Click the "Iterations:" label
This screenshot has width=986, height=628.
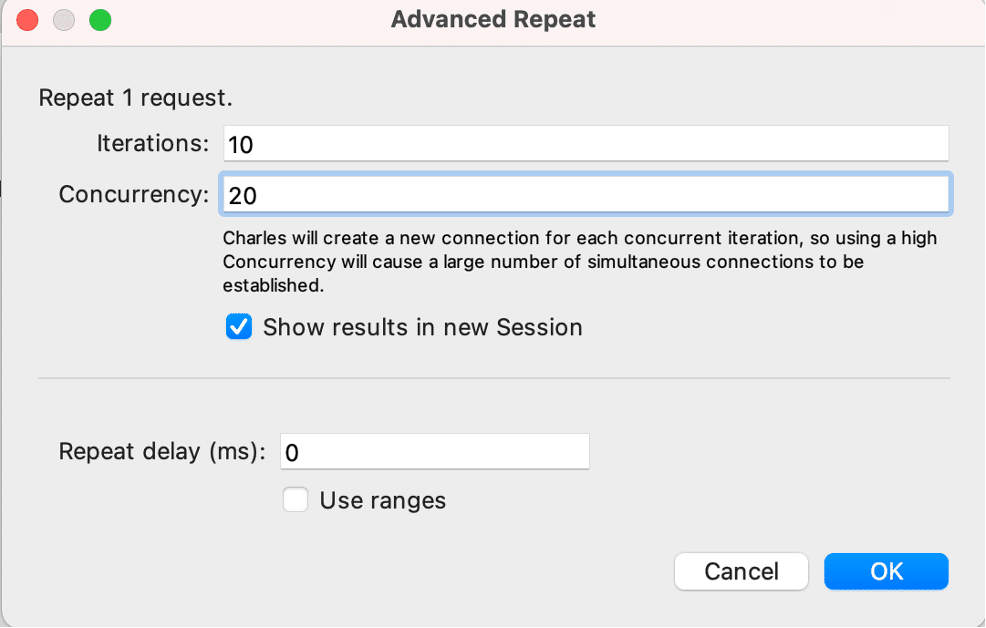tap(152, 143)
